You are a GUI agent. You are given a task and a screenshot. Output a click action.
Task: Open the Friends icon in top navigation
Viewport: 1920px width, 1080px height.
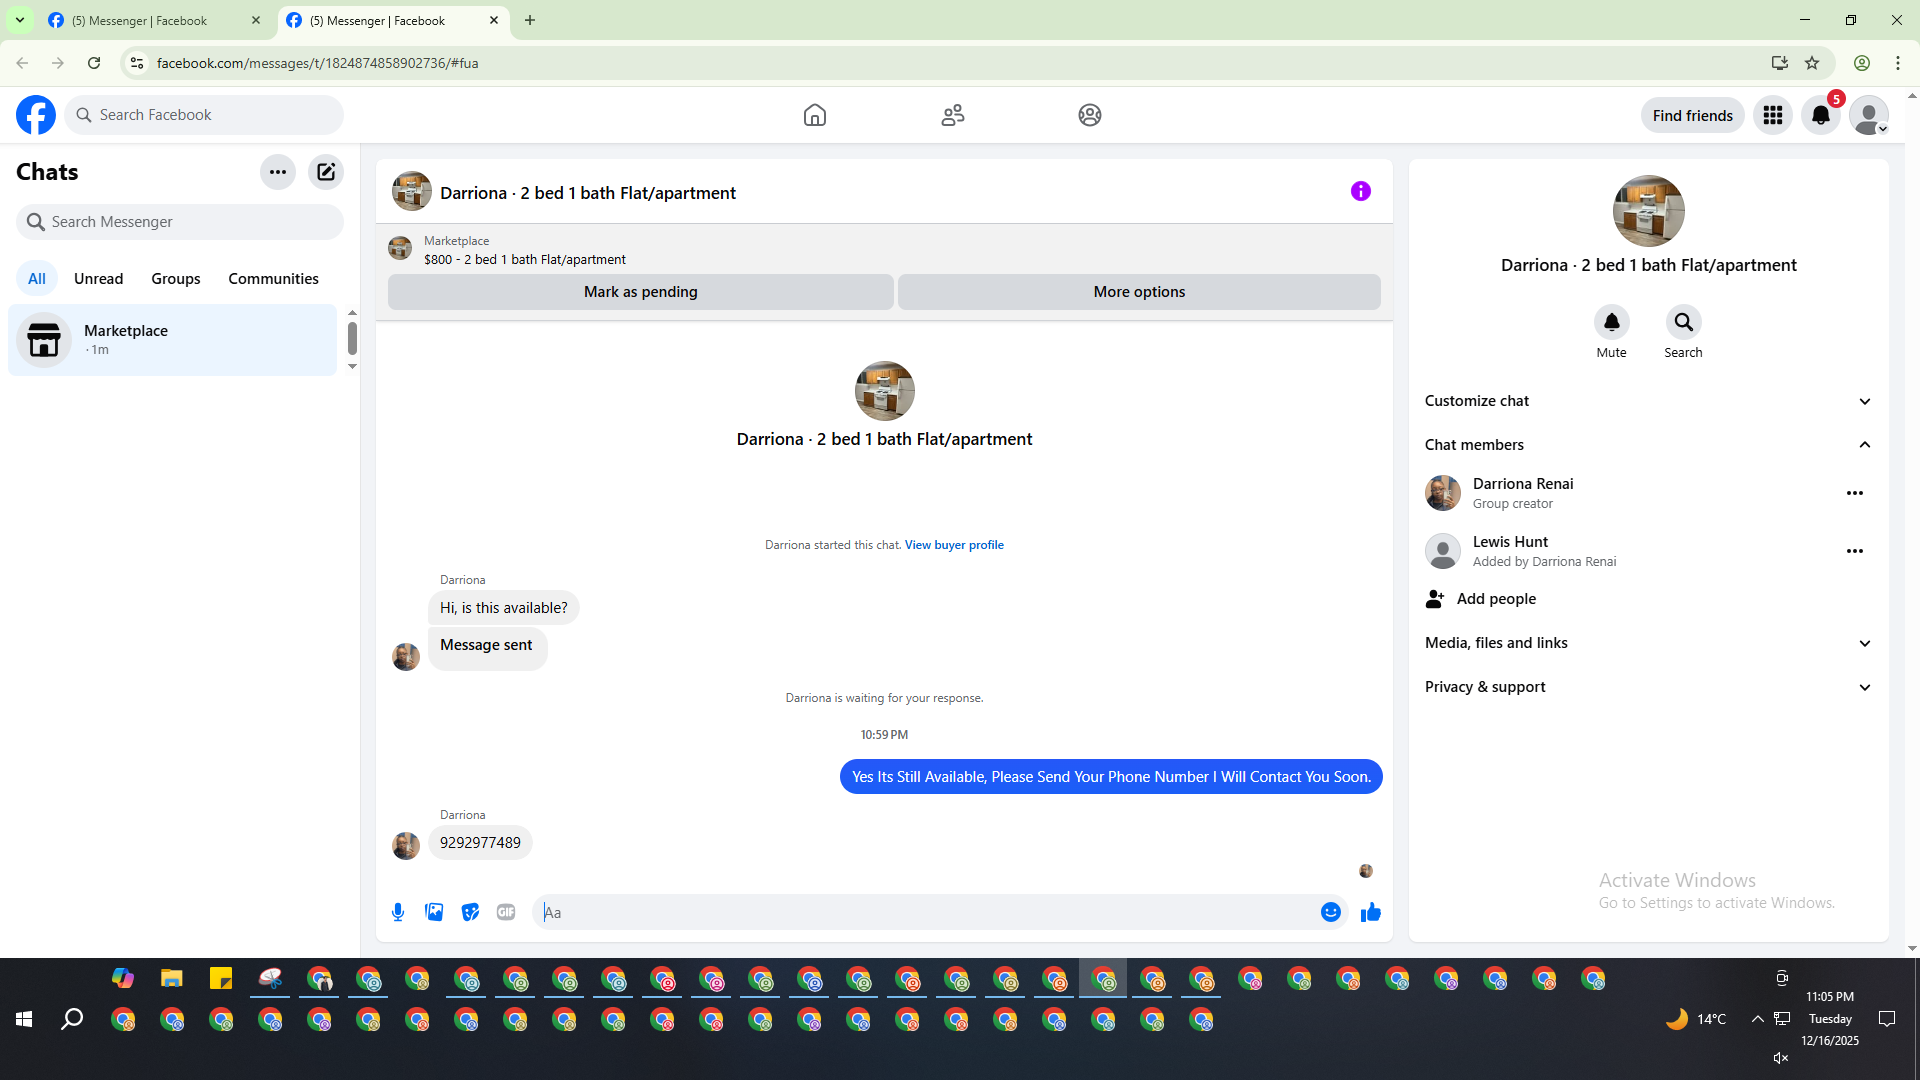pos(953,115)
